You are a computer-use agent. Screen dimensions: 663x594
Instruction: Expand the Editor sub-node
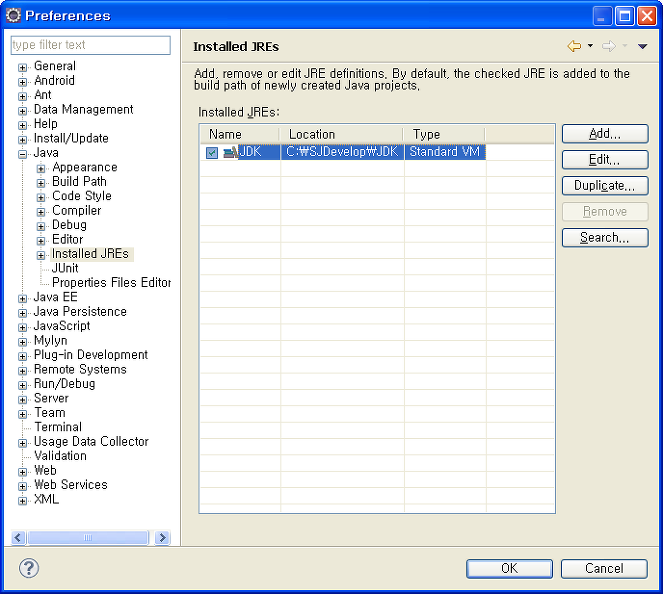pos(41,241)
